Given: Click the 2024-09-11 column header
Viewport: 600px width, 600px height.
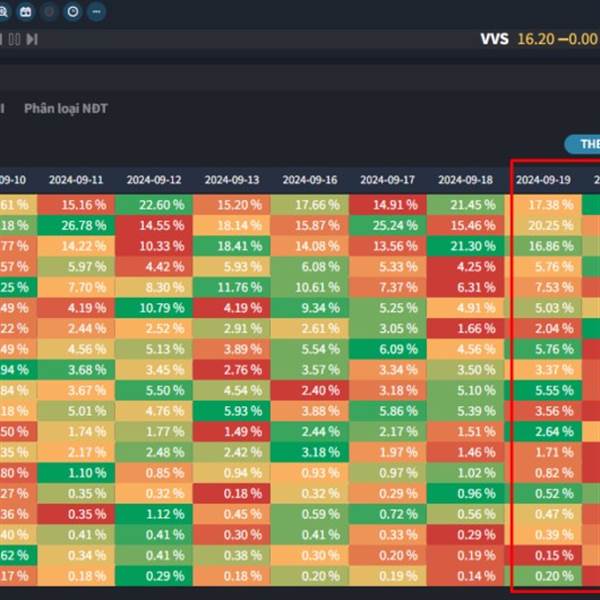Looking at the screenshot, I should pos(76,180).
